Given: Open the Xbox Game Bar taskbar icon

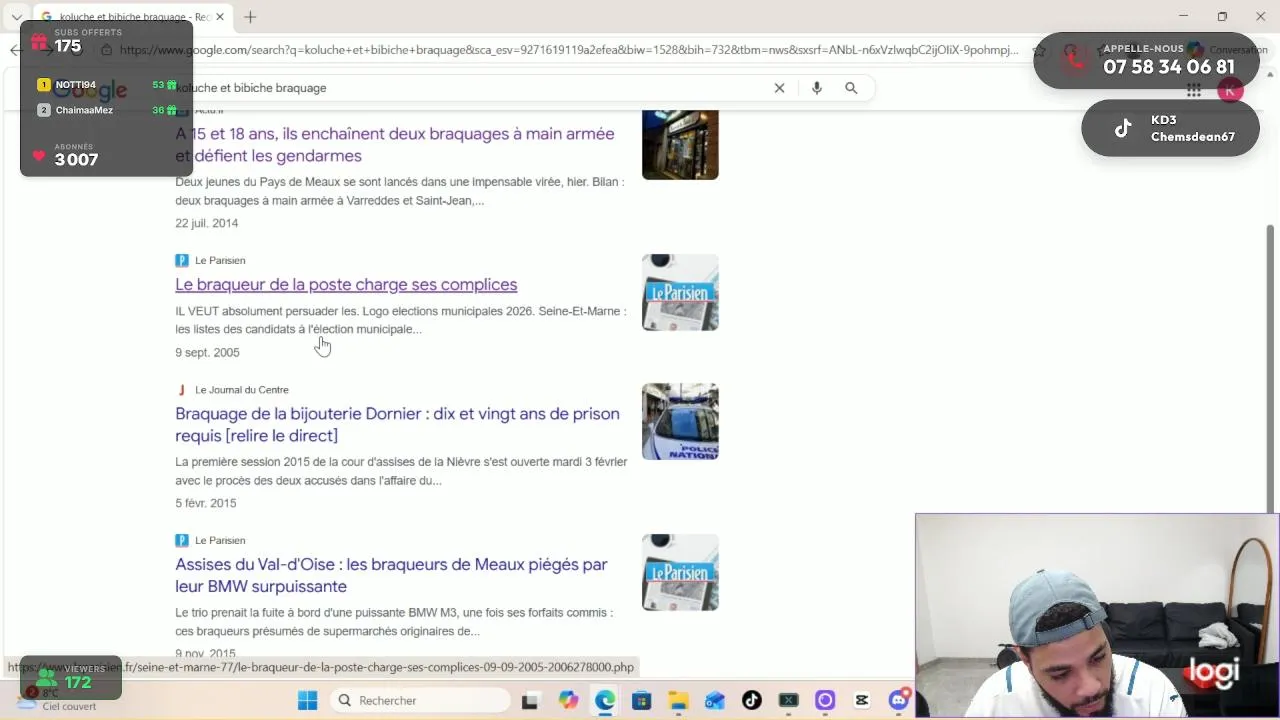Looking at the screenshot, I should [788, 700].
